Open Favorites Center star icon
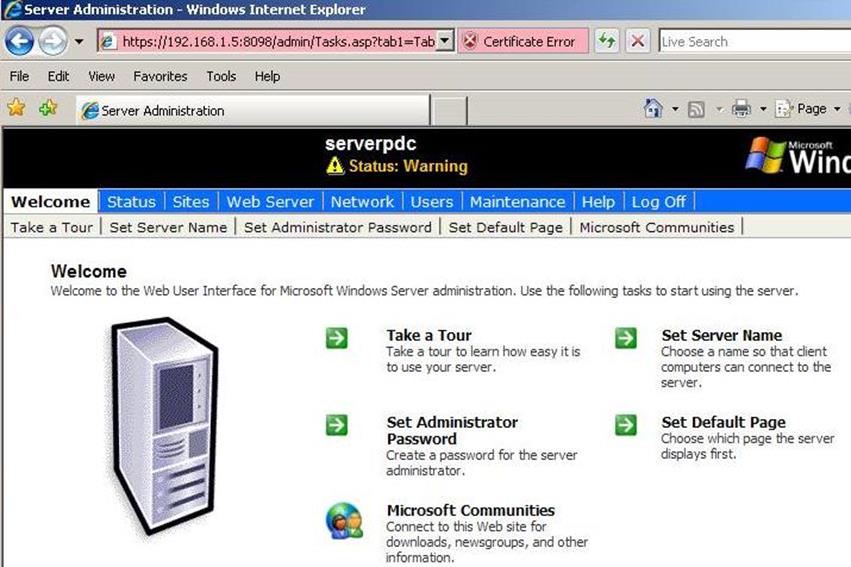This screenshot has height=567, width=851. coord(16,107)
